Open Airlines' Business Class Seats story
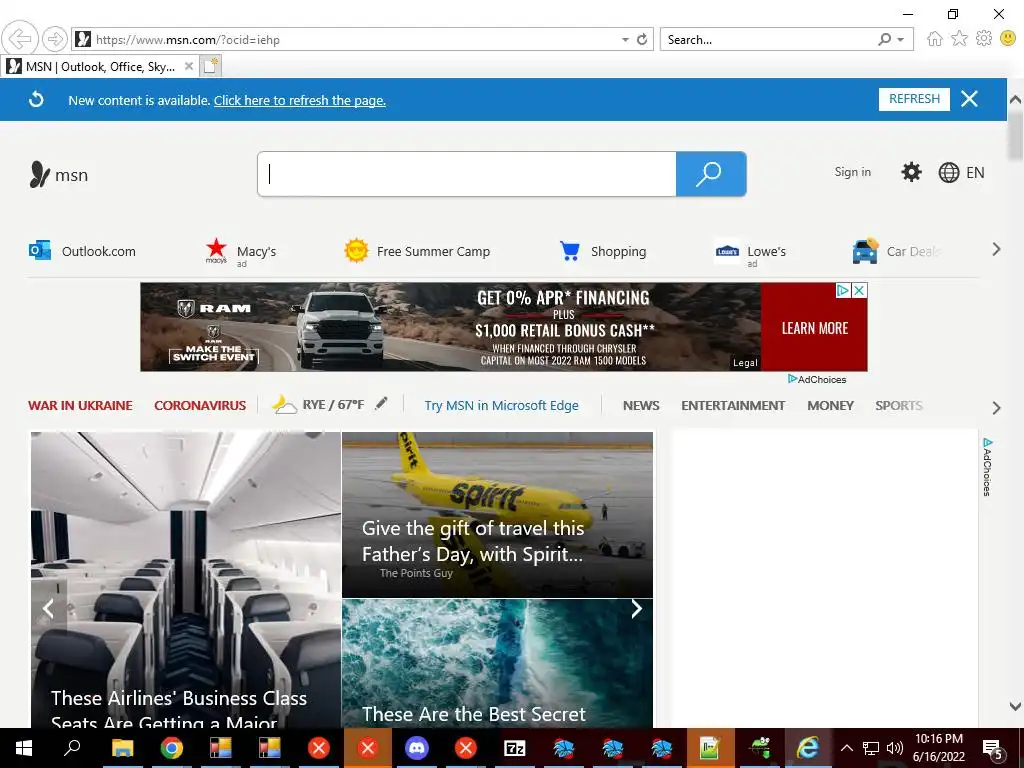1024x768 pixels. [x=185, y=580]
